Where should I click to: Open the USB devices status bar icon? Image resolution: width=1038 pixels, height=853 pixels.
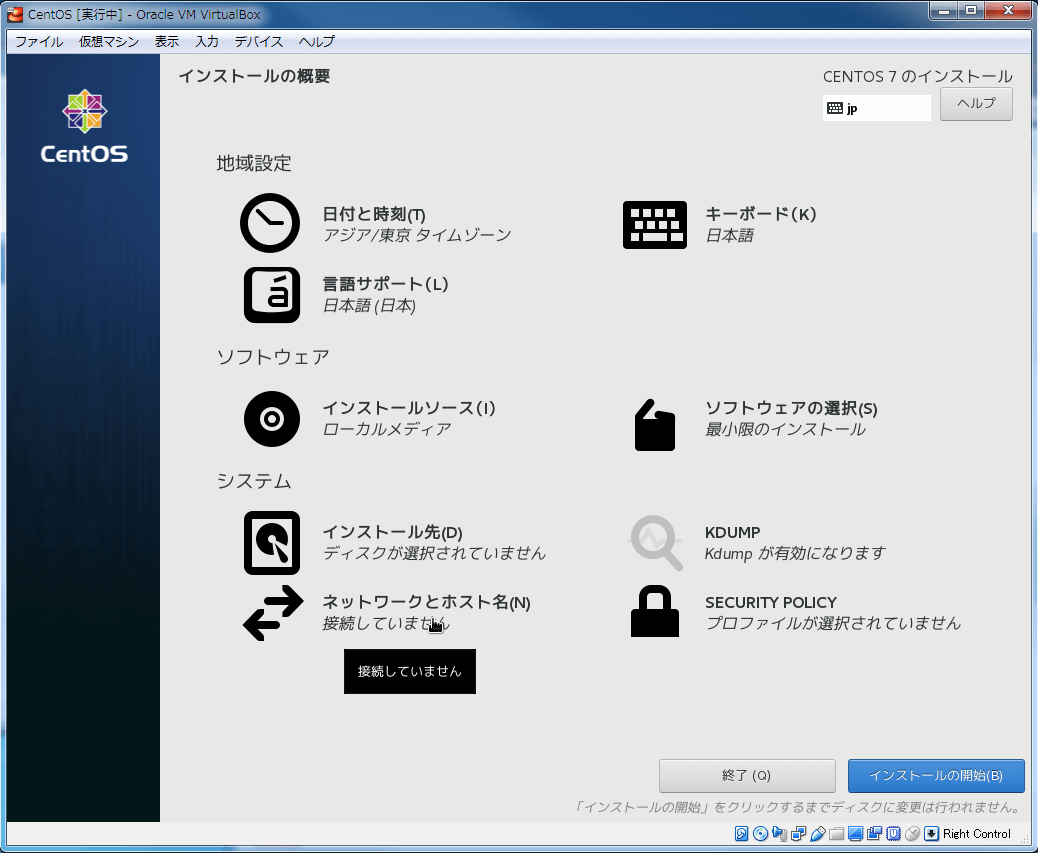[816, 833]
